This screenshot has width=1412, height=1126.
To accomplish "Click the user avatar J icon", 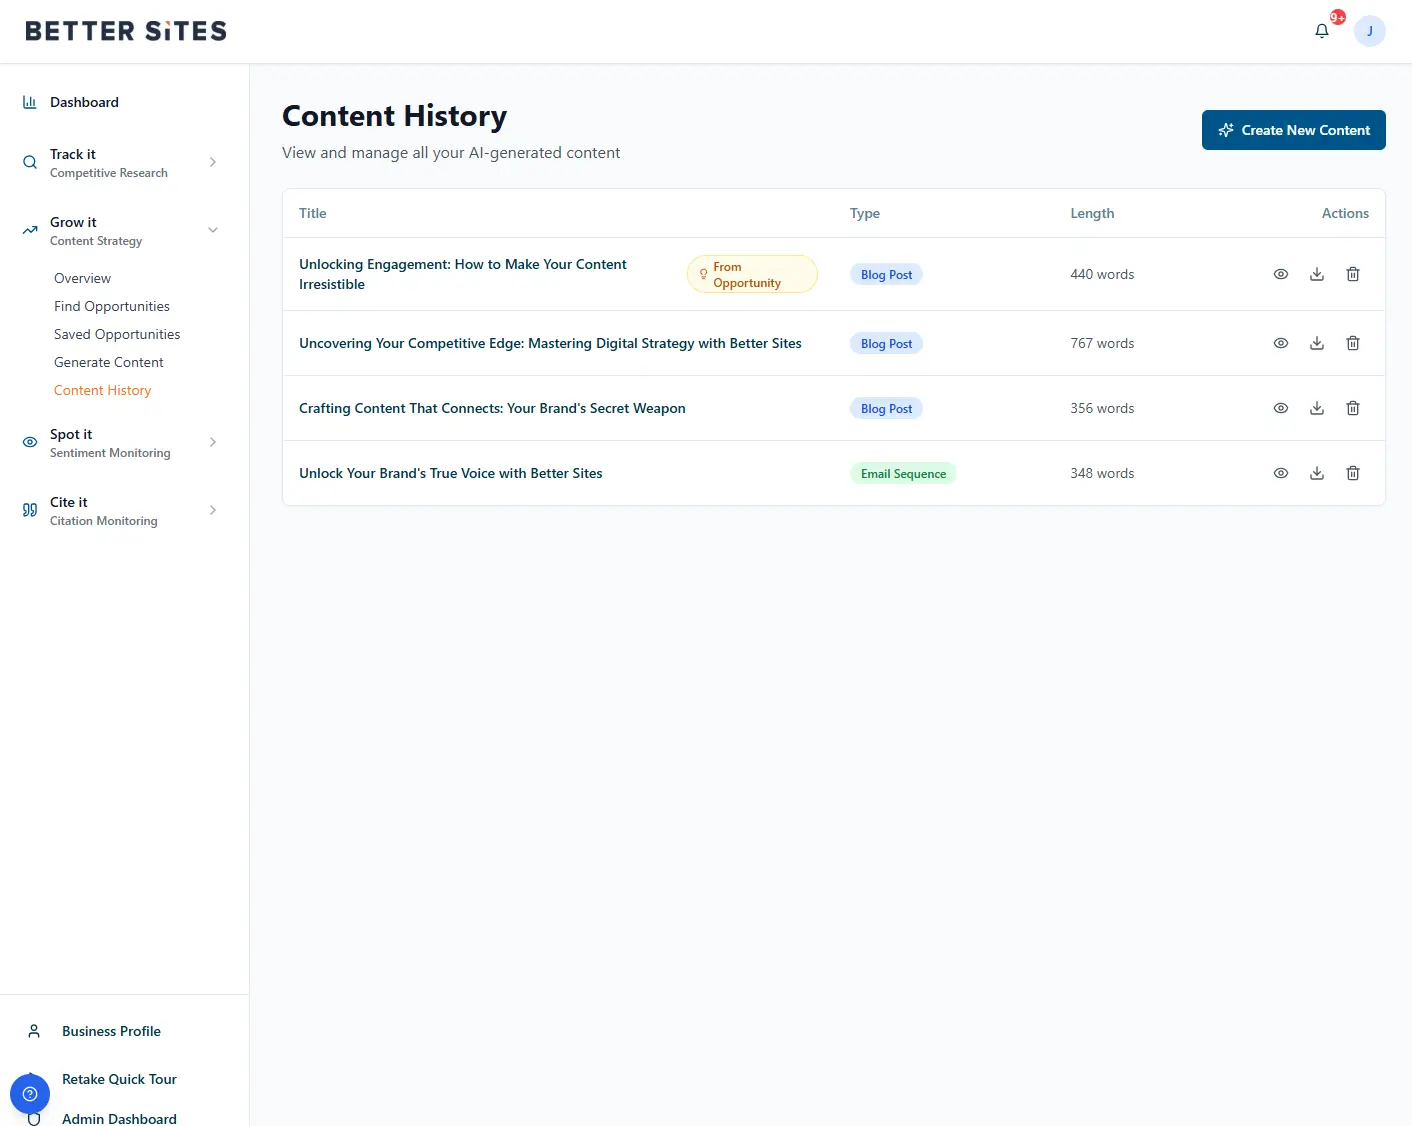I will tap(1369, 31).
